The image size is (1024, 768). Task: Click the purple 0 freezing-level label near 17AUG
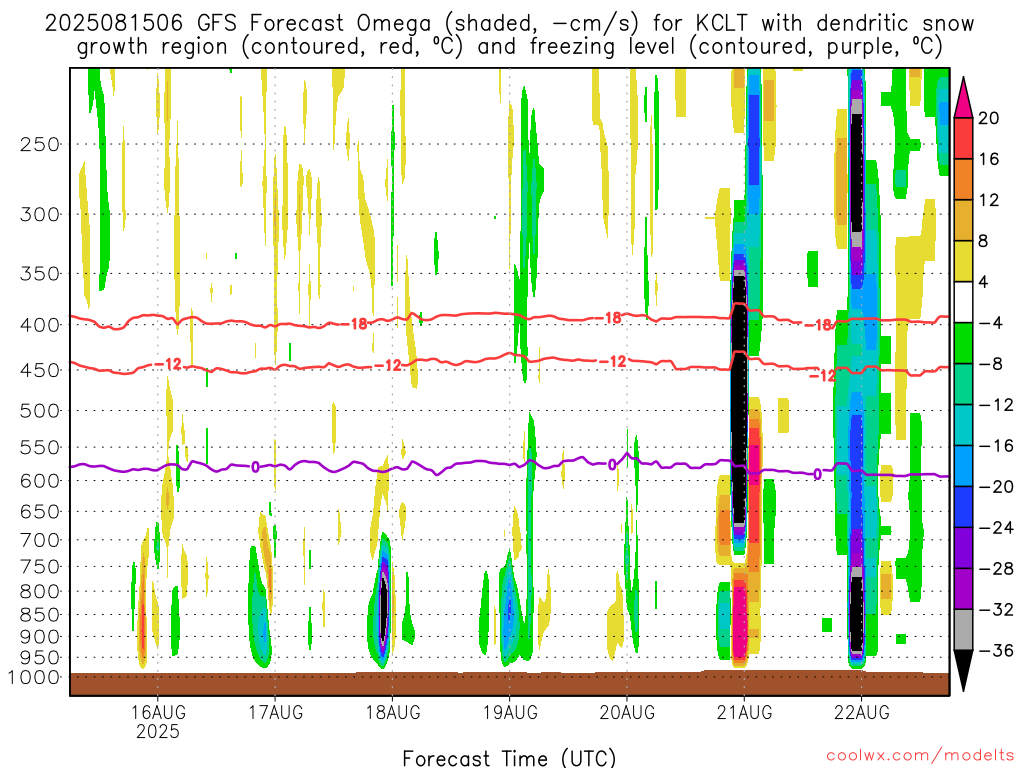tap(255, 466)
